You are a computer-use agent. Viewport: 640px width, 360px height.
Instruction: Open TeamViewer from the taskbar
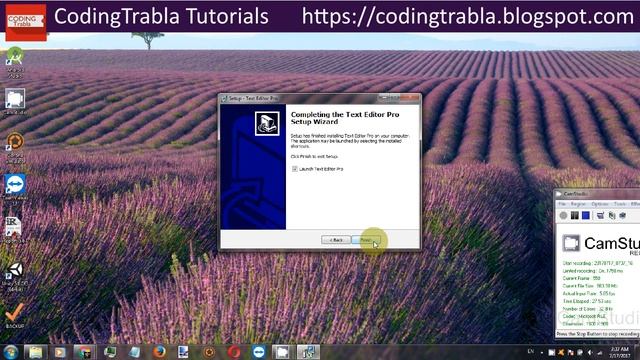(x=259, y=352)
